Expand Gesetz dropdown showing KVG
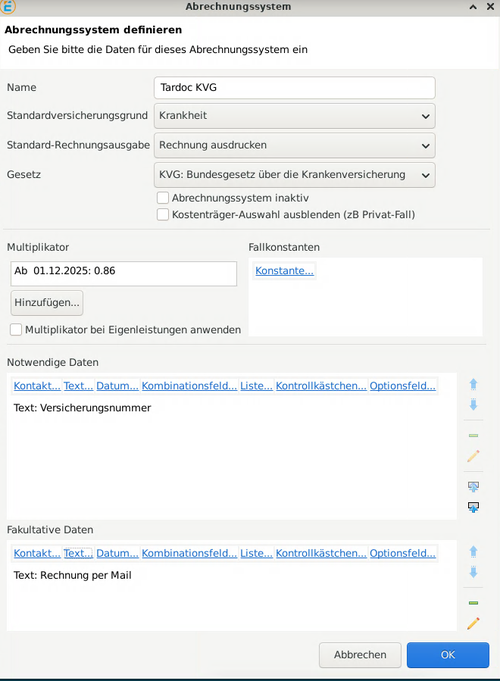The width and height of the screenshot is (500, 681). [295, 175]
